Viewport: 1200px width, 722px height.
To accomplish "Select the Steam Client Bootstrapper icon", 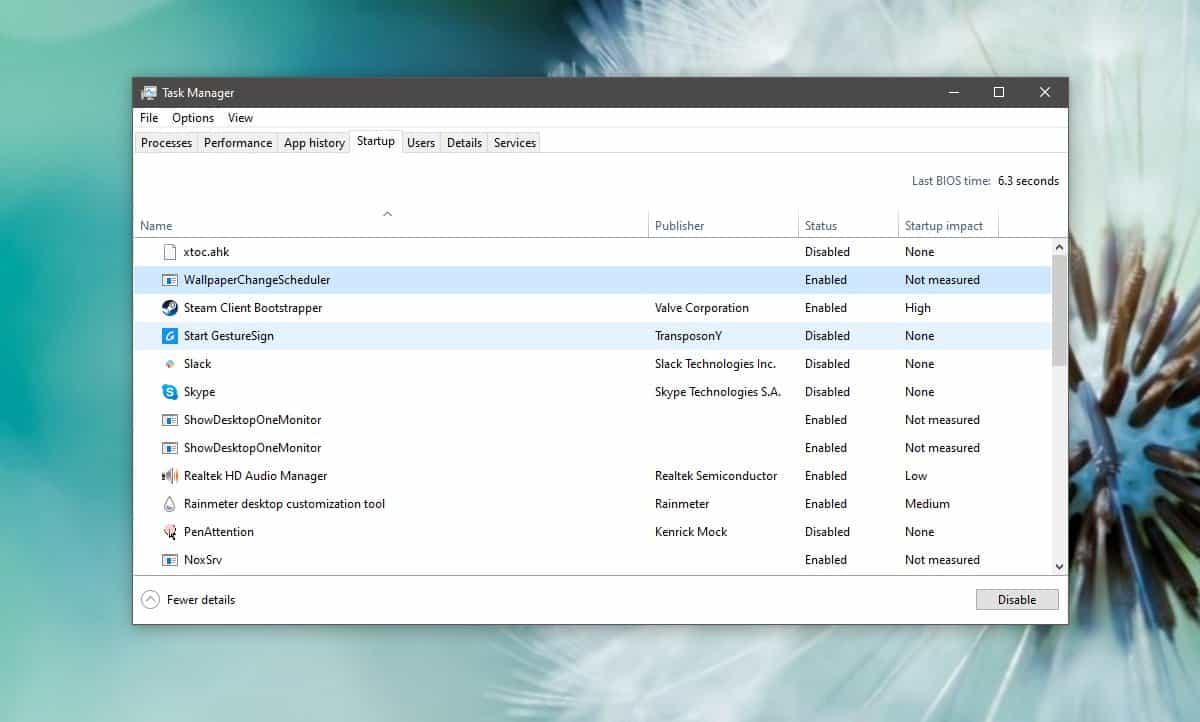I will tap(169, 308).
